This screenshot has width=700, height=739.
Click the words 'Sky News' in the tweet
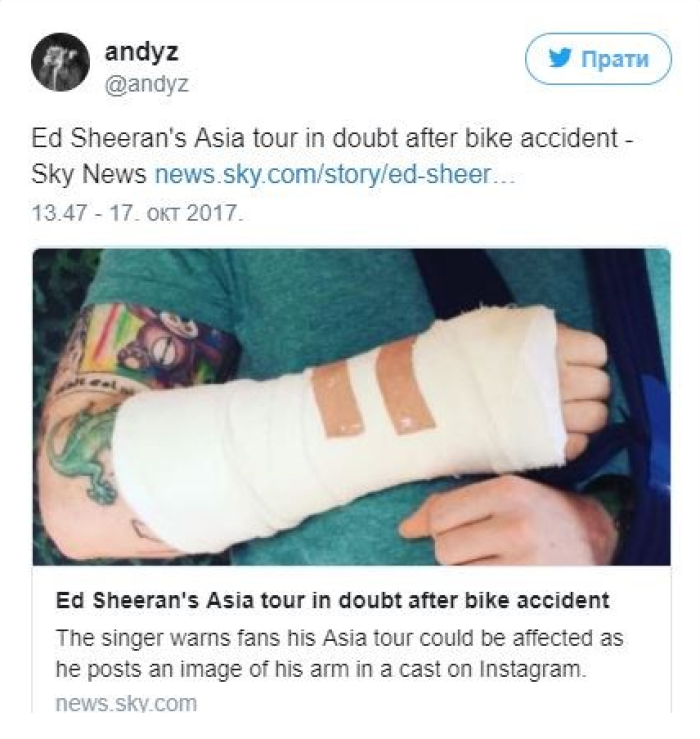(89, 174)
